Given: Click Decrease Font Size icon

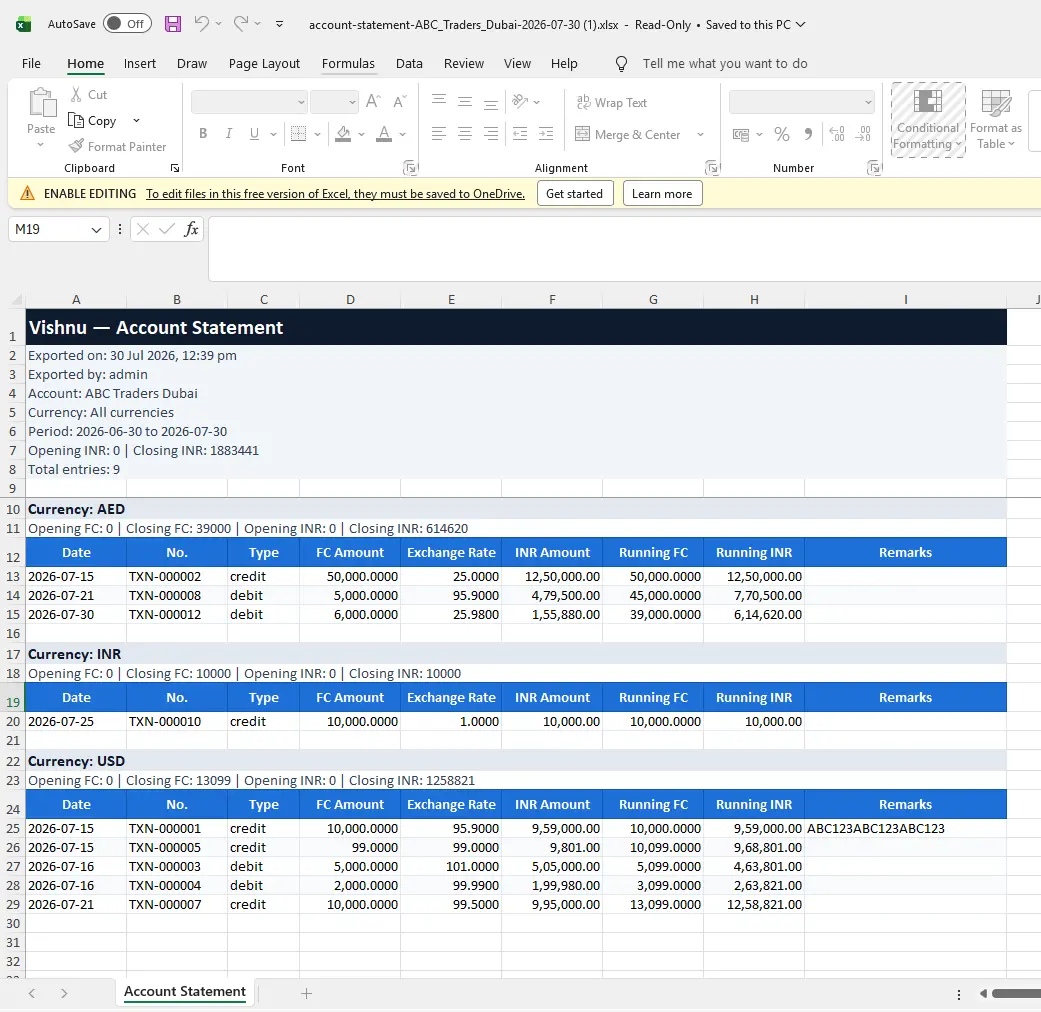Looking at the screenshot, I should click(399, 102).
